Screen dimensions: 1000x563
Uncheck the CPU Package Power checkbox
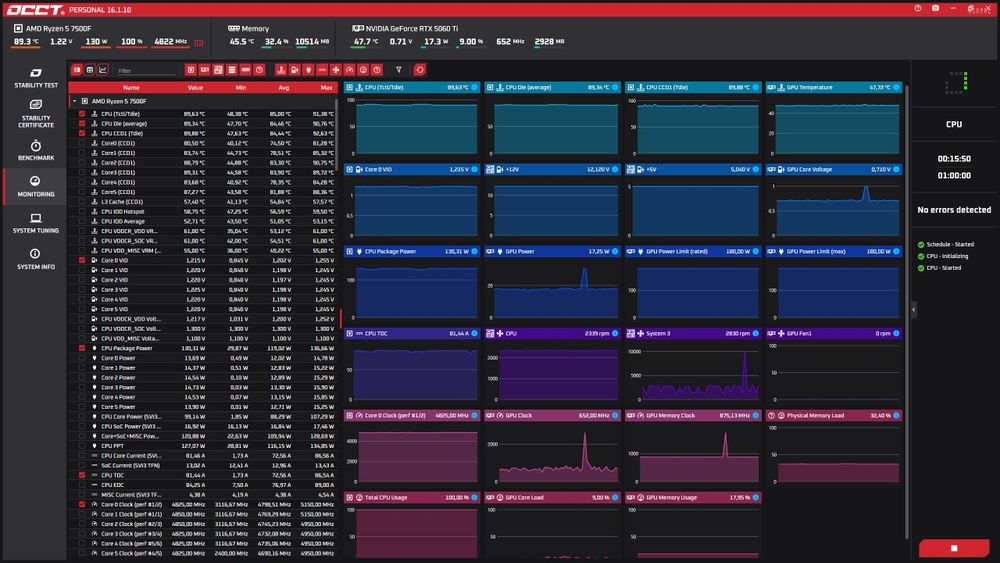click(82, 348)
